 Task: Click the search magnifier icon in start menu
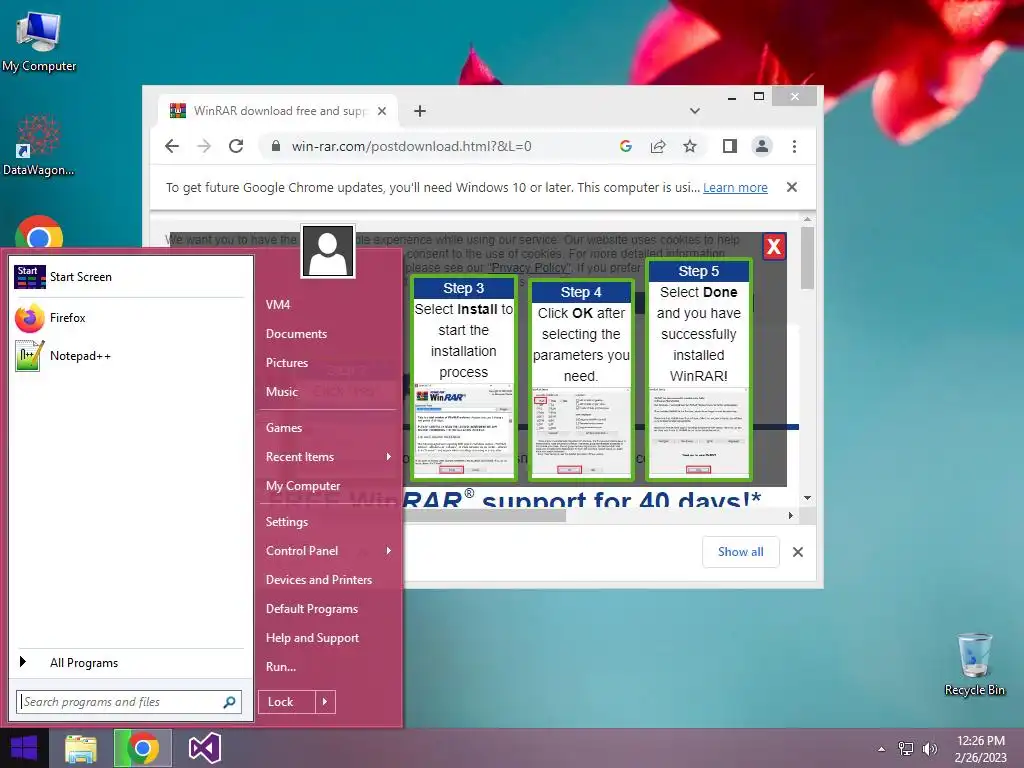pyautogui.click(x=229, y=702)
